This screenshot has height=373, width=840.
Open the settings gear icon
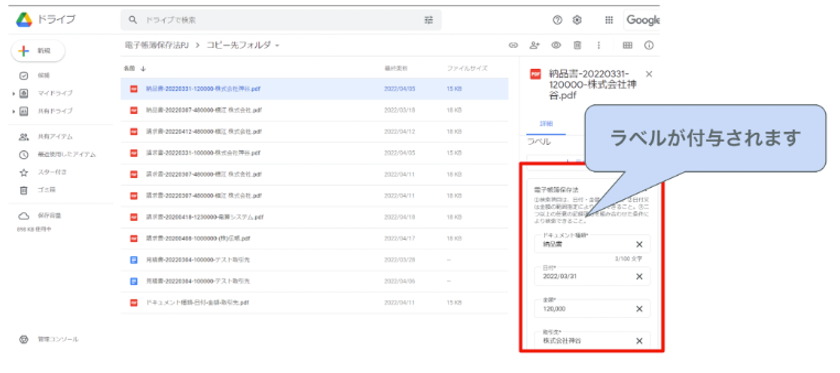577,20
